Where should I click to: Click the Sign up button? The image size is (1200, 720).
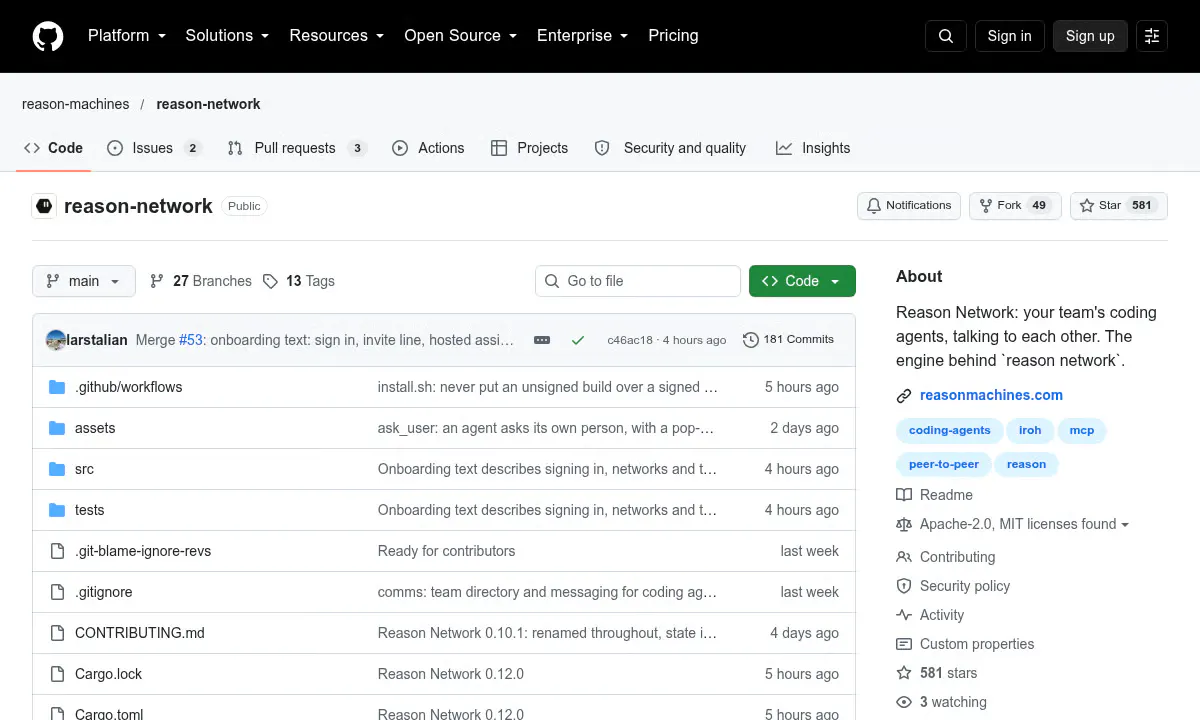tap(1090, 36)
